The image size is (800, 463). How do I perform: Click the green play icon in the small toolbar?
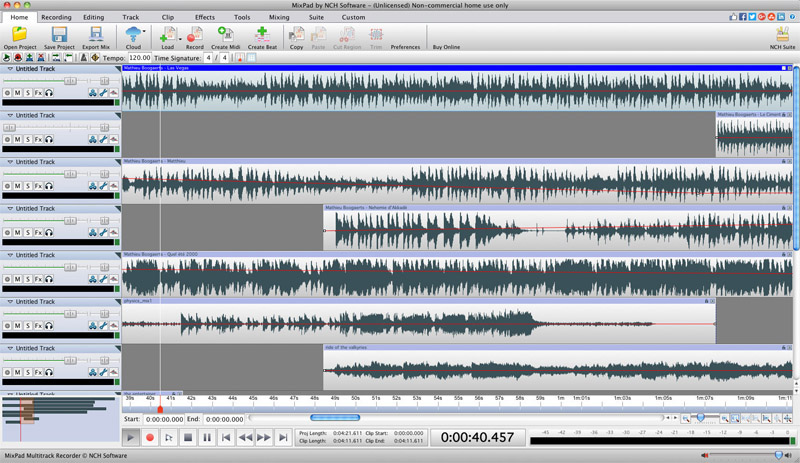click(x=7, y=58)
